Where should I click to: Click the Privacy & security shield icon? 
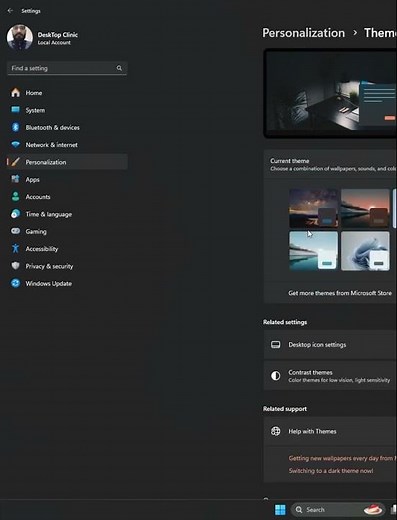[x=15, y=266]
